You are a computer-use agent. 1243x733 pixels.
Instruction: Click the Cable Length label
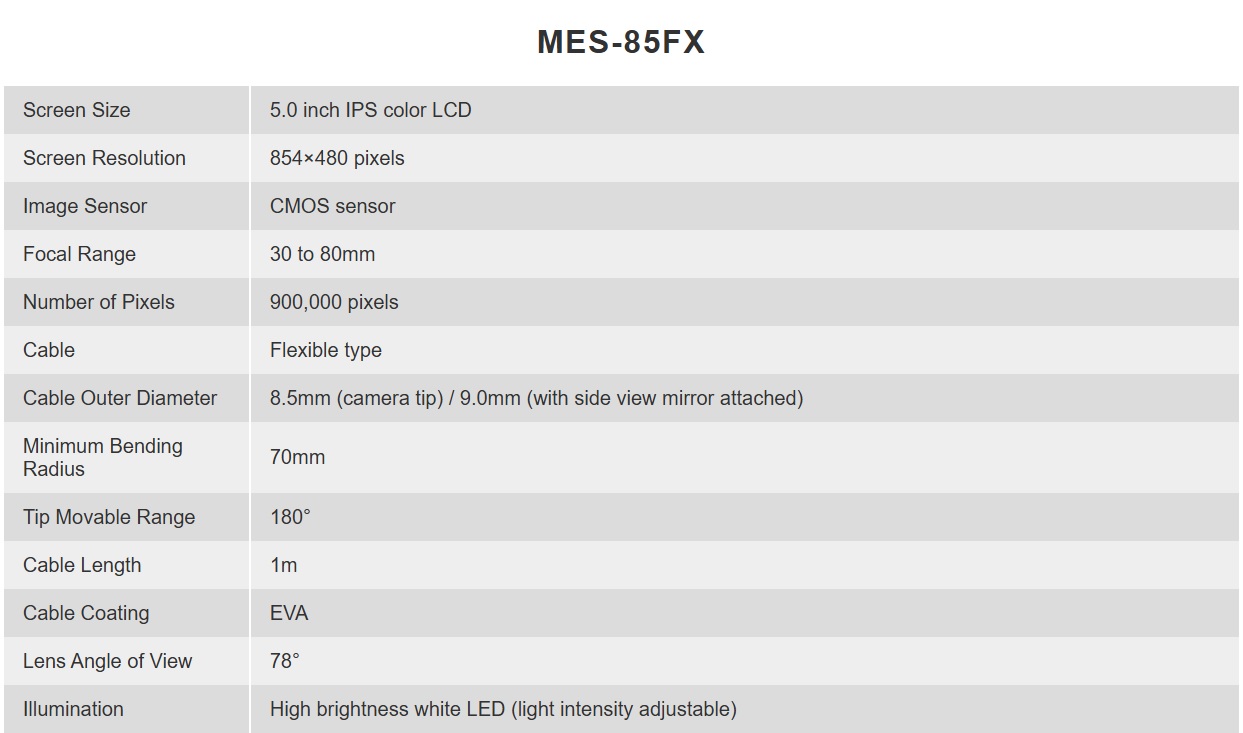pyautogui.click(x=82, y=565)
